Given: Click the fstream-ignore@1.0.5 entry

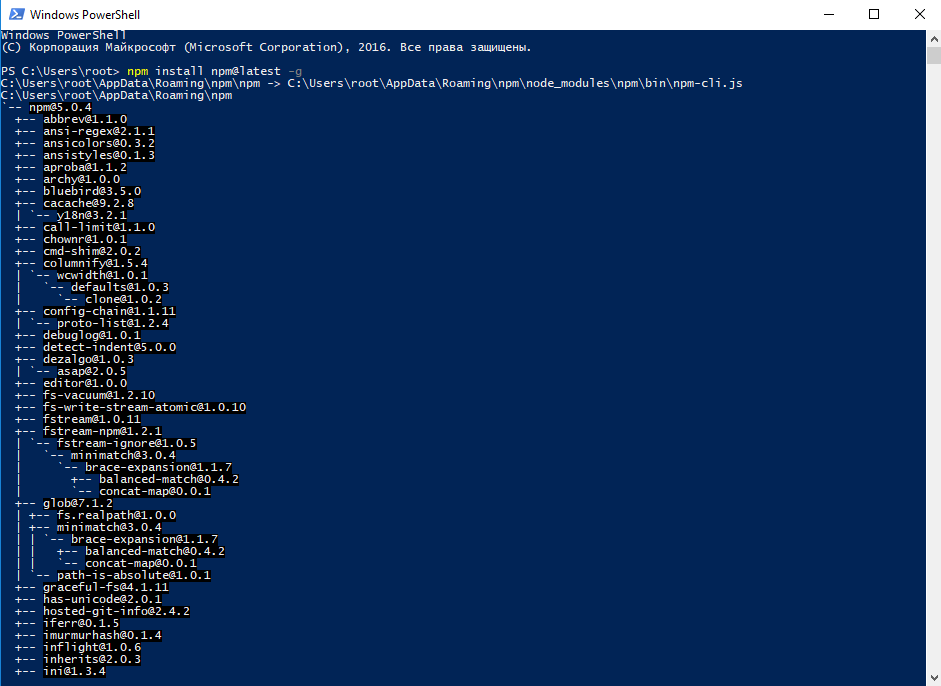Looking at the screenshot, I should click(127, 444).
